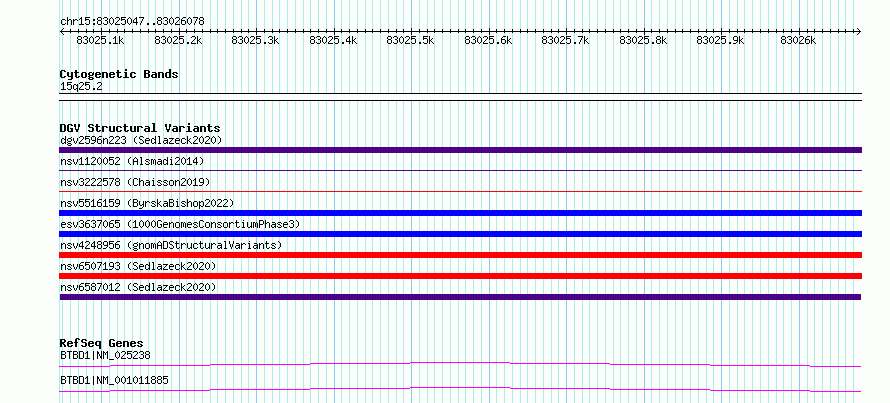Click the 83025.4k ruler tick label
Screen dimensions: 890x403
click(x=333, y=41)
